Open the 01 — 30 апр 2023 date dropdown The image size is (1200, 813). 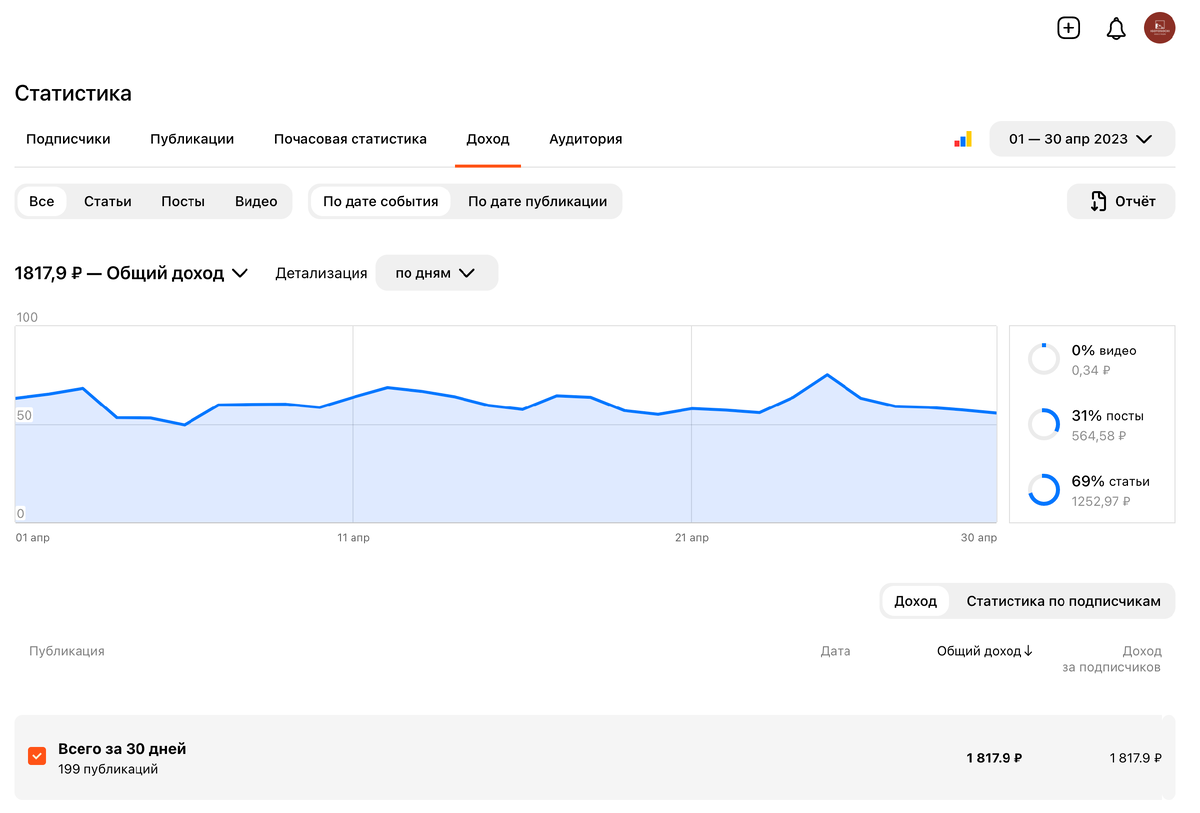(1080, 139)
